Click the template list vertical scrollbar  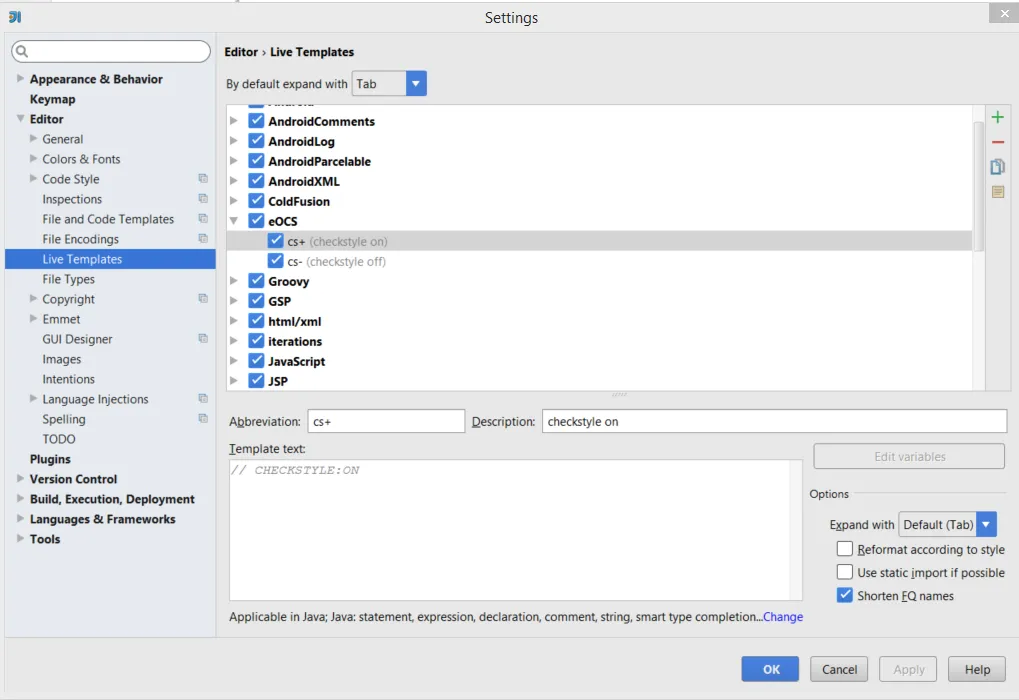tap(978, 180)
